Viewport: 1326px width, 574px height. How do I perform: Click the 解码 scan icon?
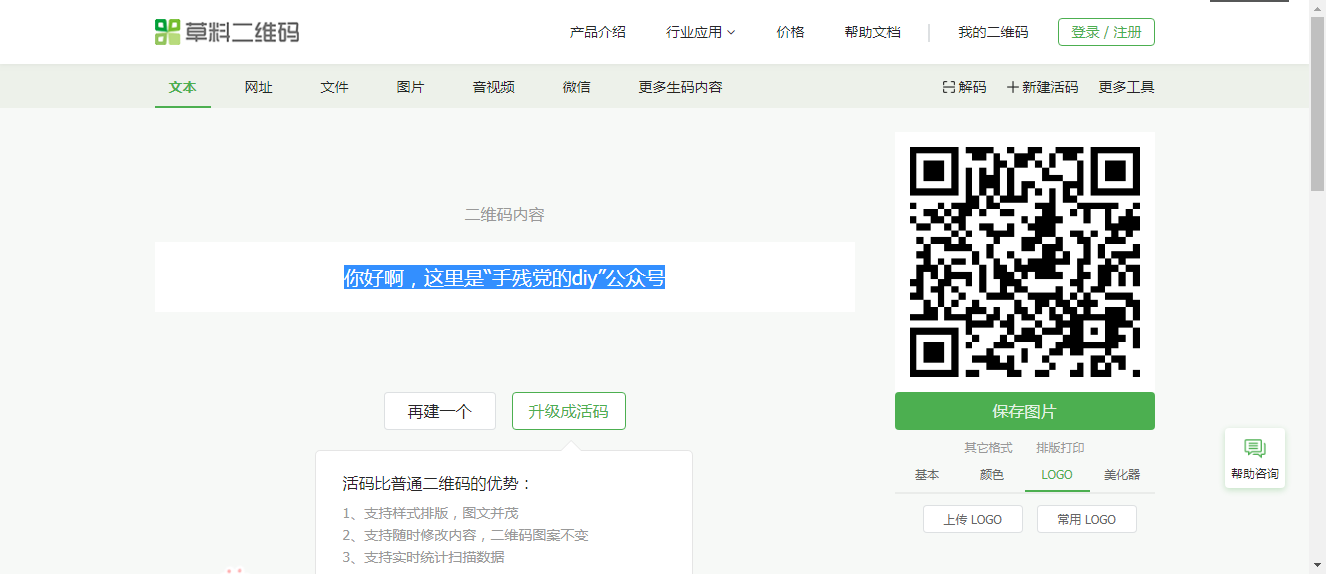point(948,87)
